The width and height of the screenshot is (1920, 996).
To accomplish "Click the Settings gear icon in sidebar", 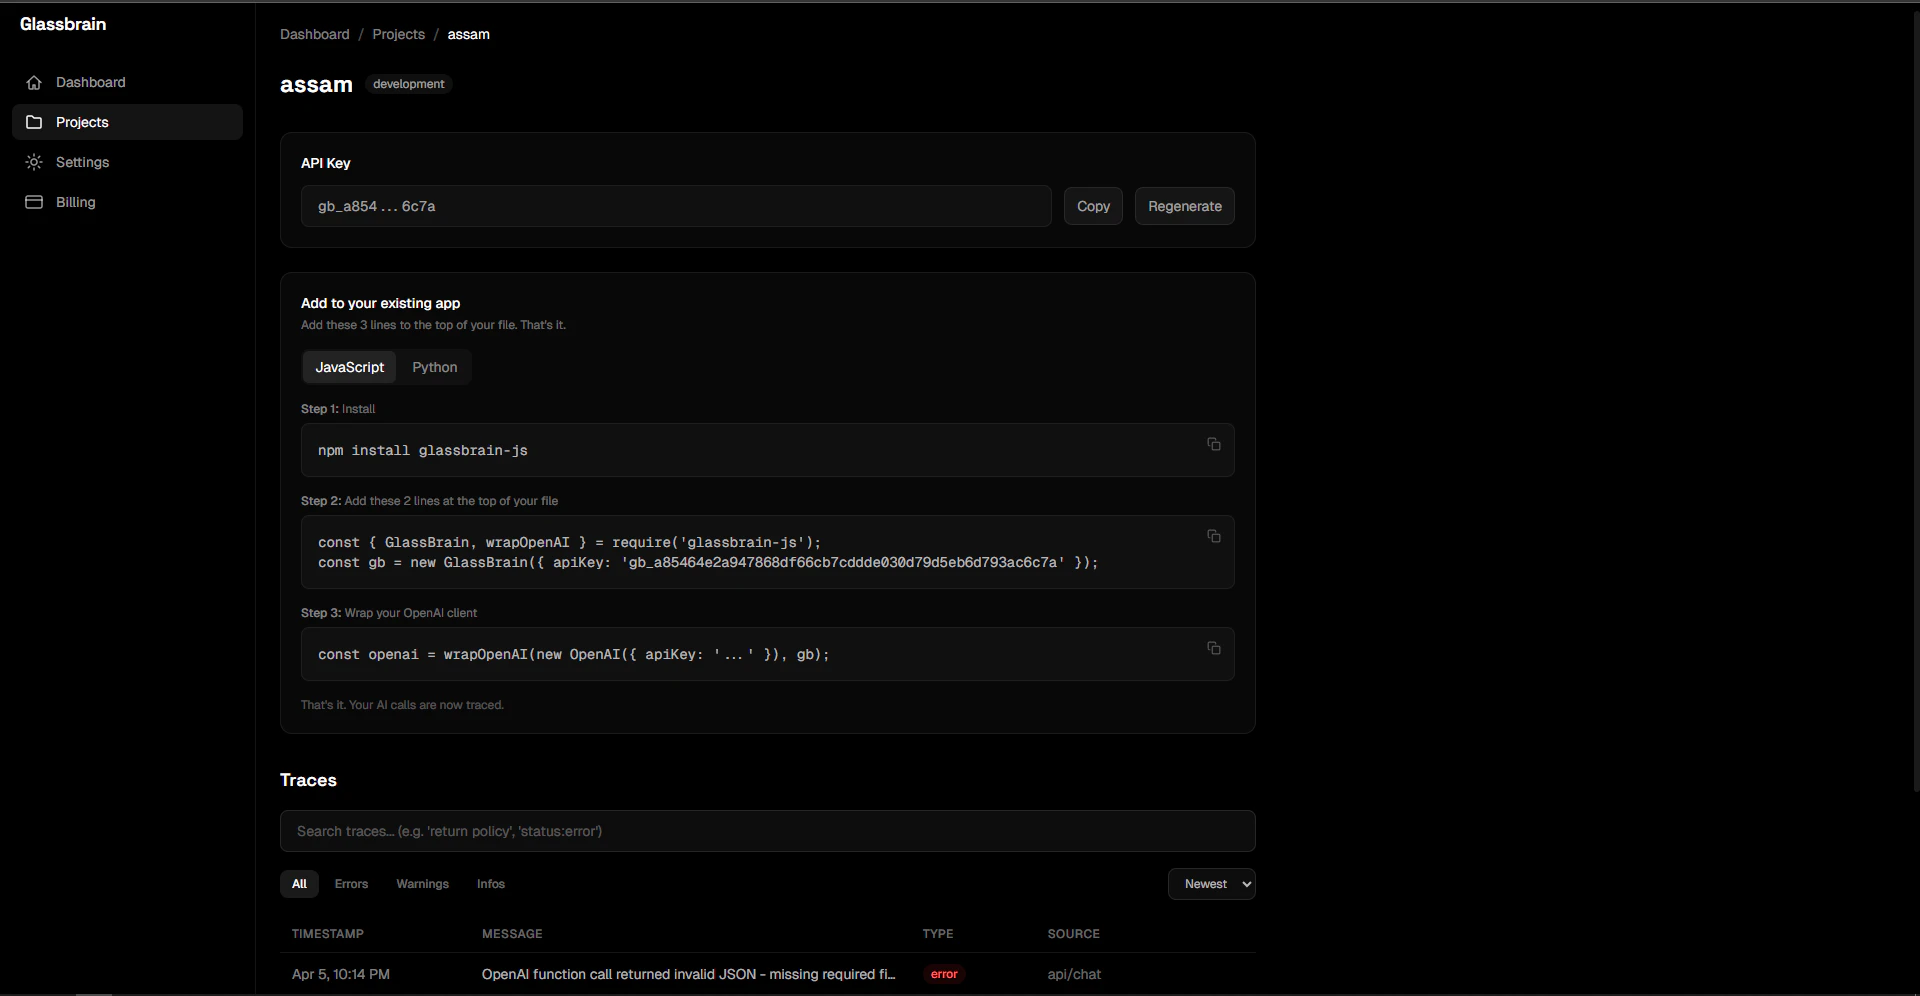I will click(x=34, y=162).
